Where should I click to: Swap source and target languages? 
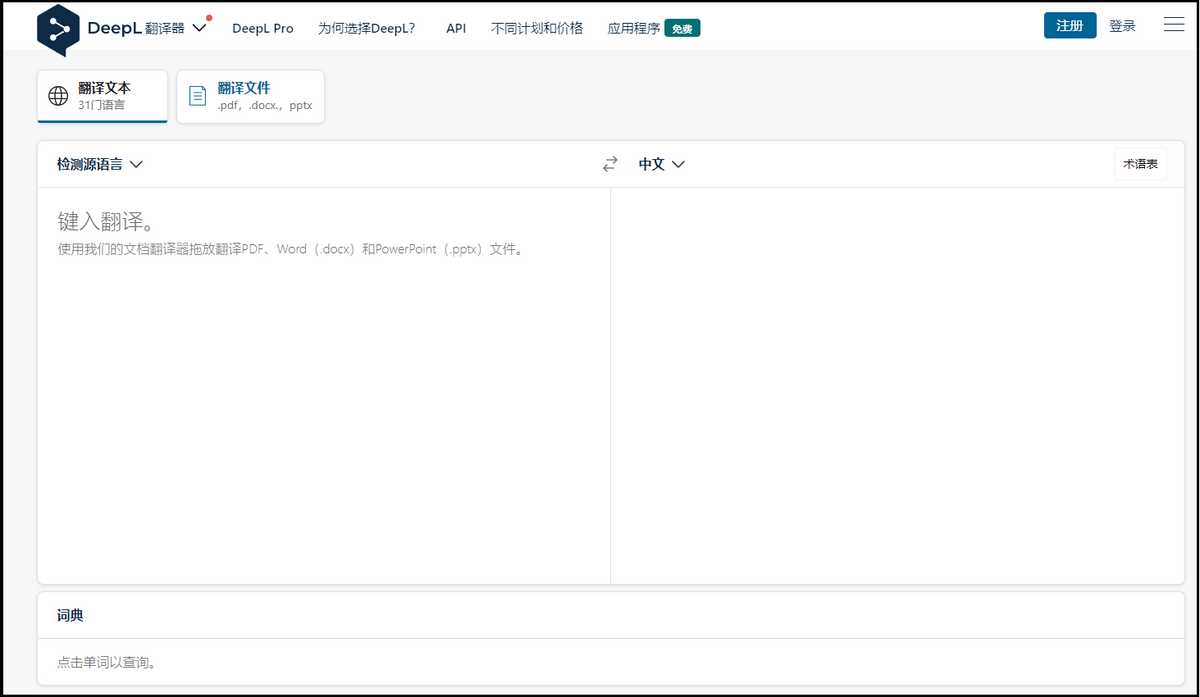(x=610, y=164)
